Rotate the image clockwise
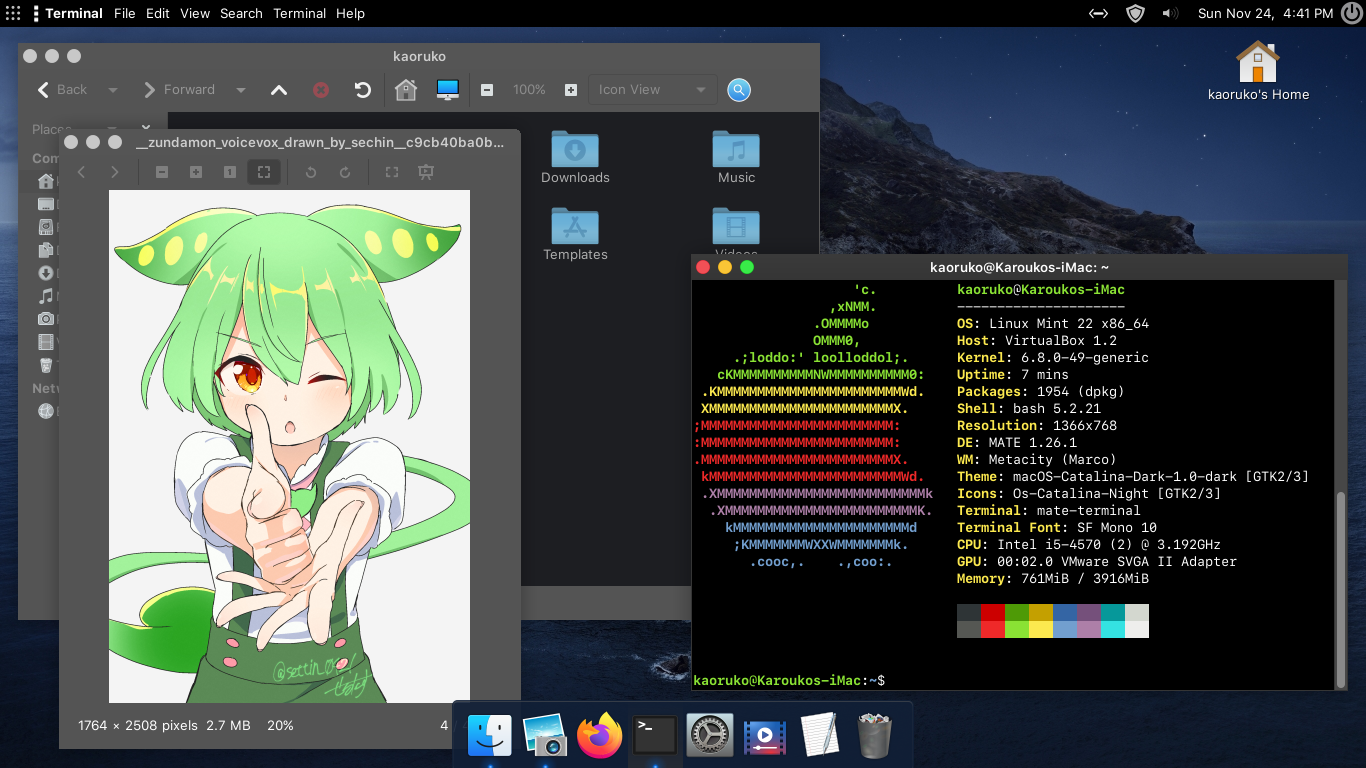 (x=345, y=172)
